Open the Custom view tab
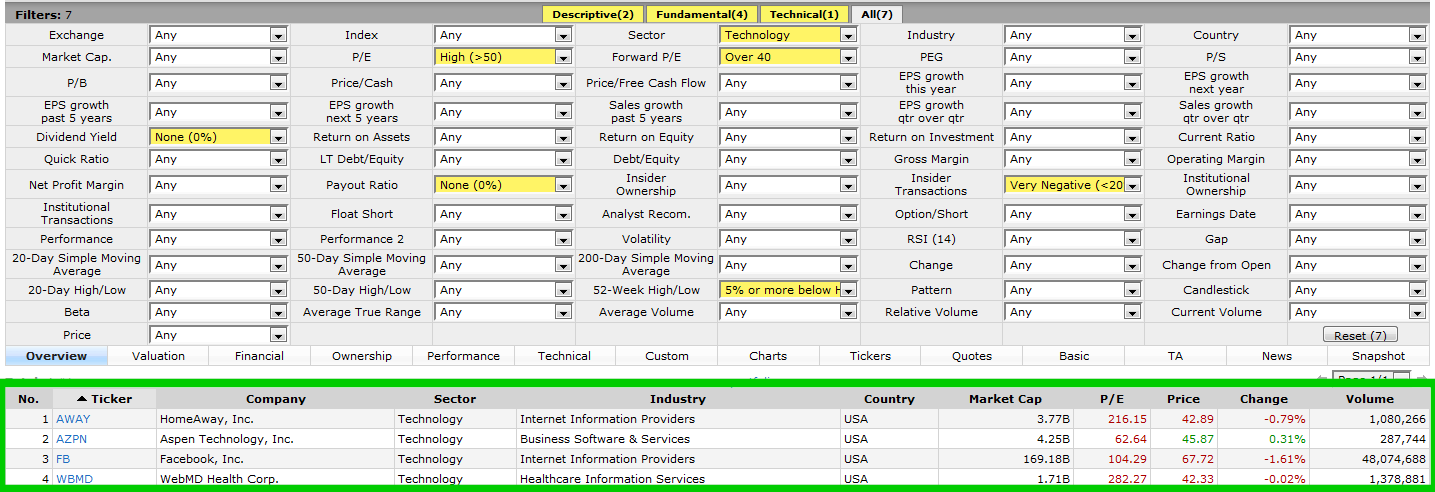Image resolution: width=1435 pixels, height=492 pixels. (x=667, y=356)
